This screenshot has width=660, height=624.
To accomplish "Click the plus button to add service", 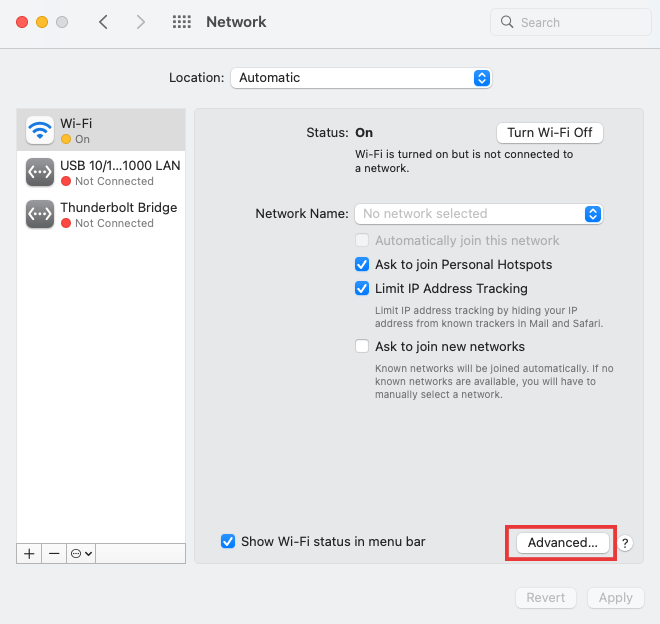I will (29, 553).
